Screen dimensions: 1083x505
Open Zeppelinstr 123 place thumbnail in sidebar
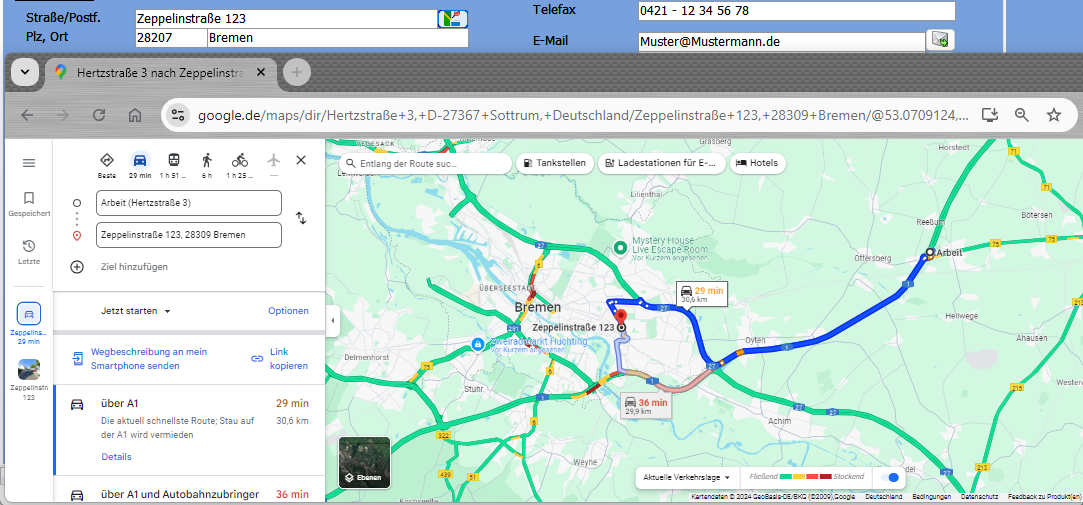pos(29,380)
